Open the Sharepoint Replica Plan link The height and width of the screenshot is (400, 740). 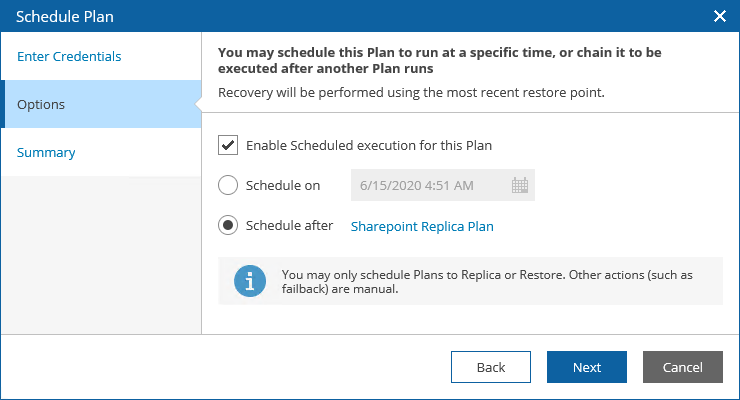422,226
